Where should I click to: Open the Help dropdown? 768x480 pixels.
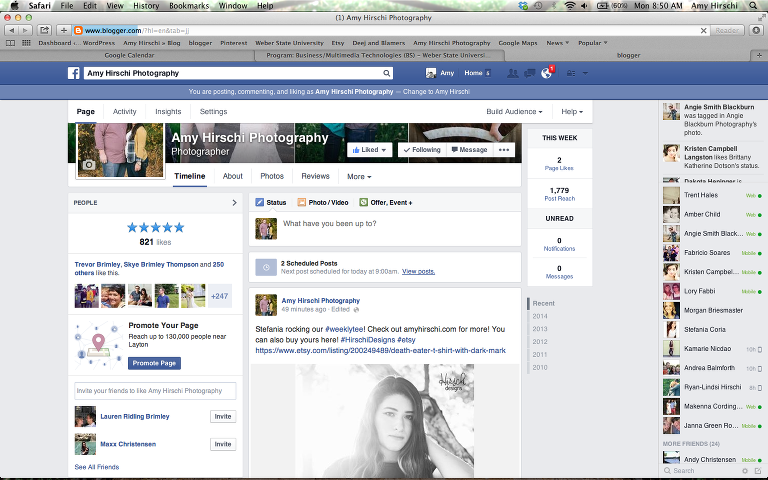pos(572,112)
